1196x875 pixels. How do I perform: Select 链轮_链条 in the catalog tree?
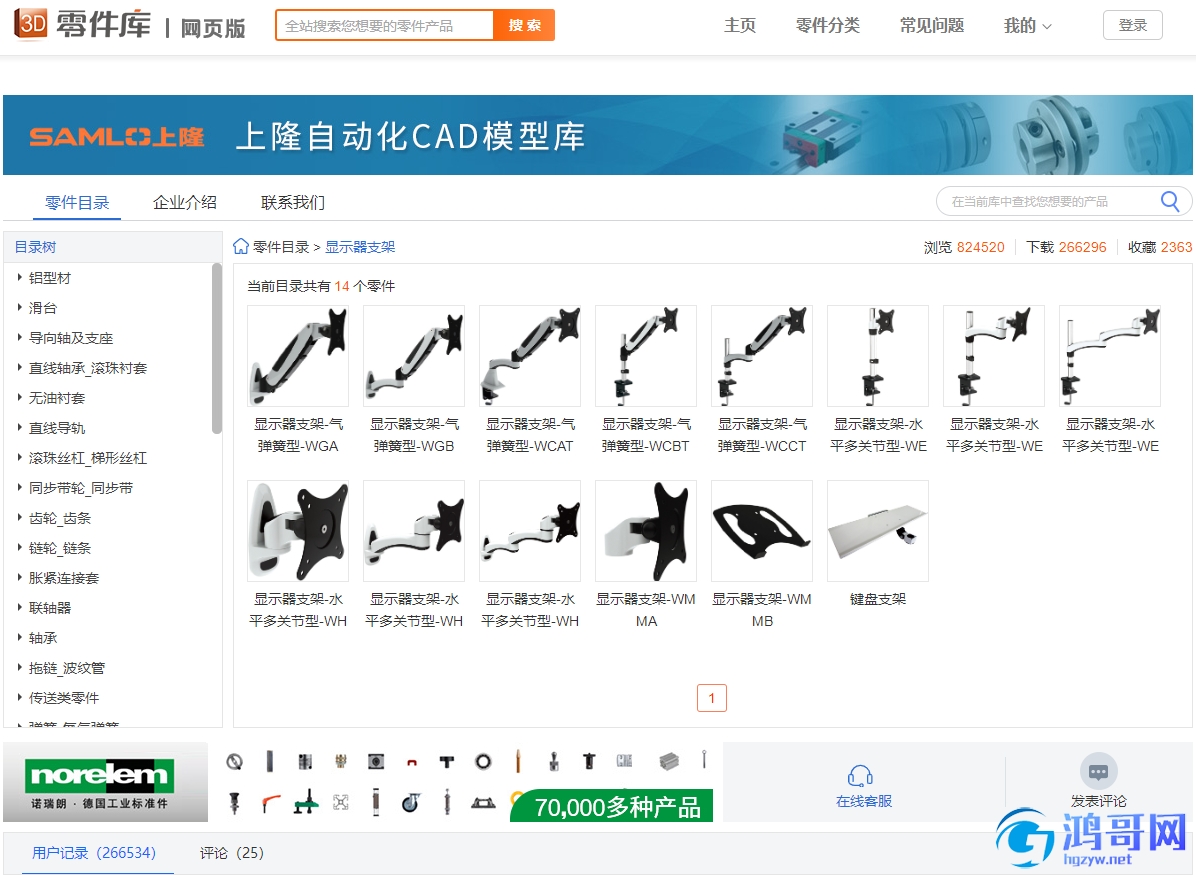click(59, 548)
